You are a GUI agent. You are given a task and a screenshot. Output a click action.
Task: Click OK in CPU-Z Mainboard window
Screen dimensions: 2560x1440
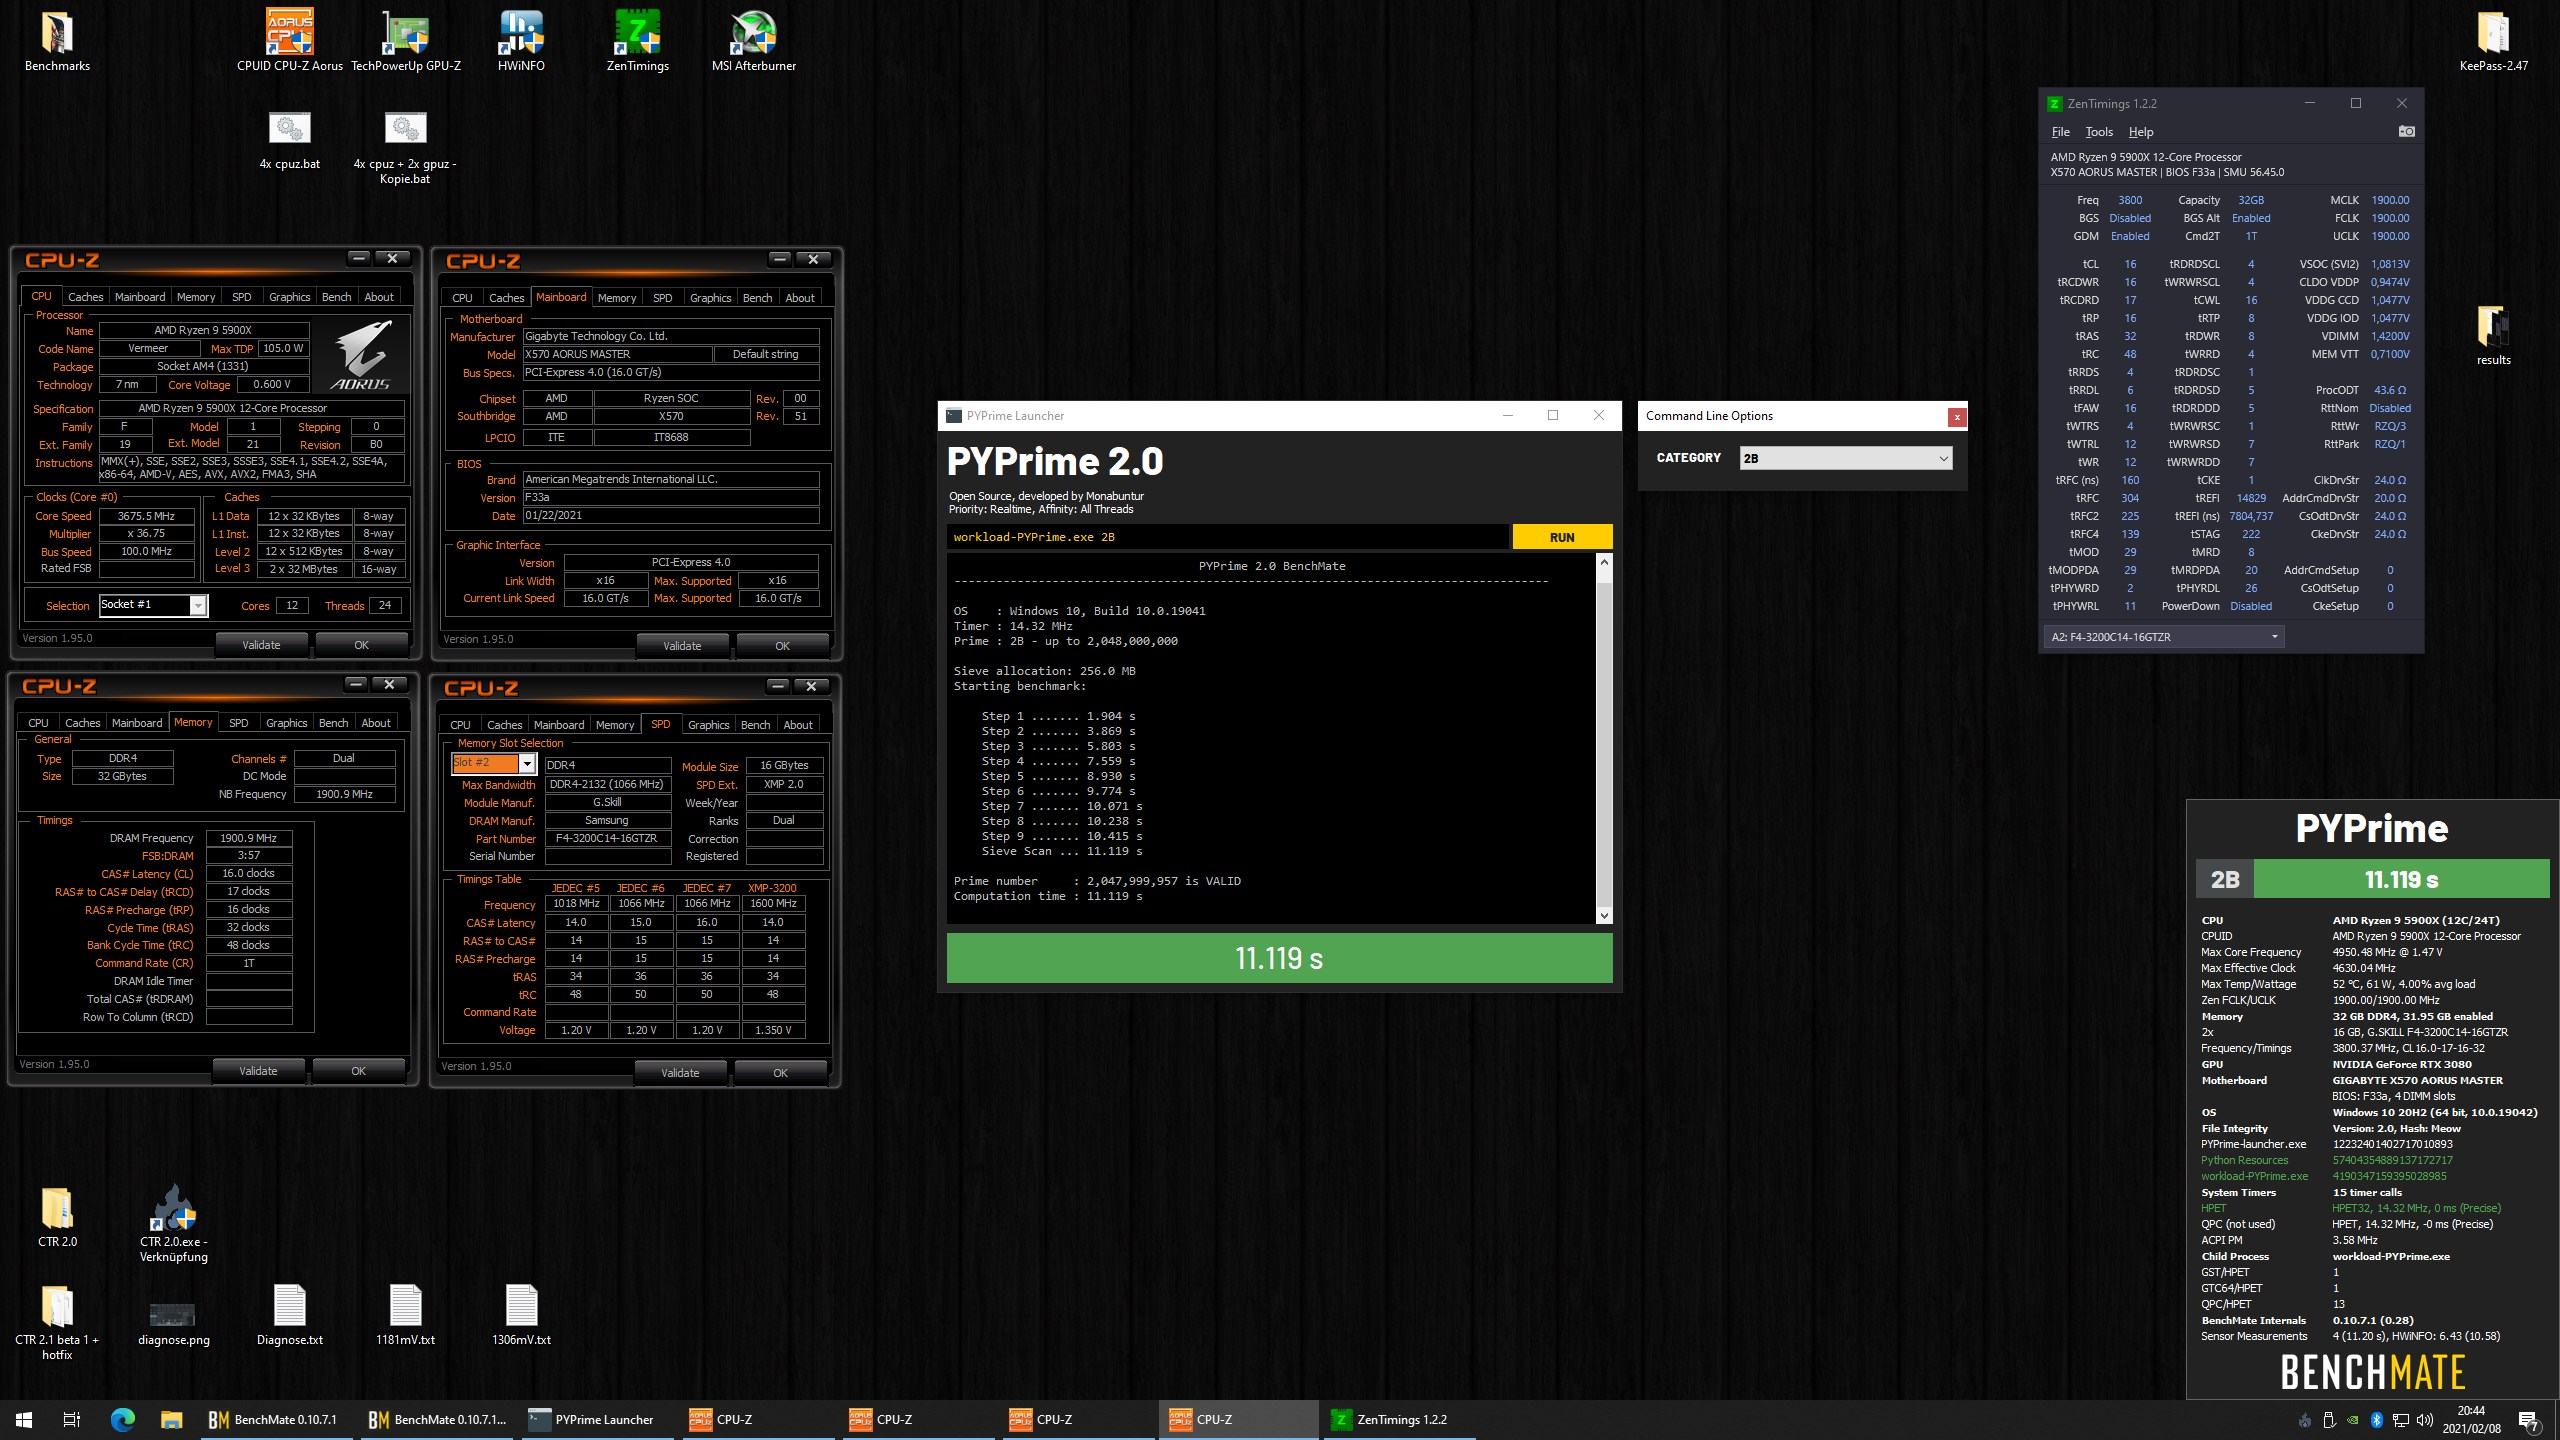782,646
